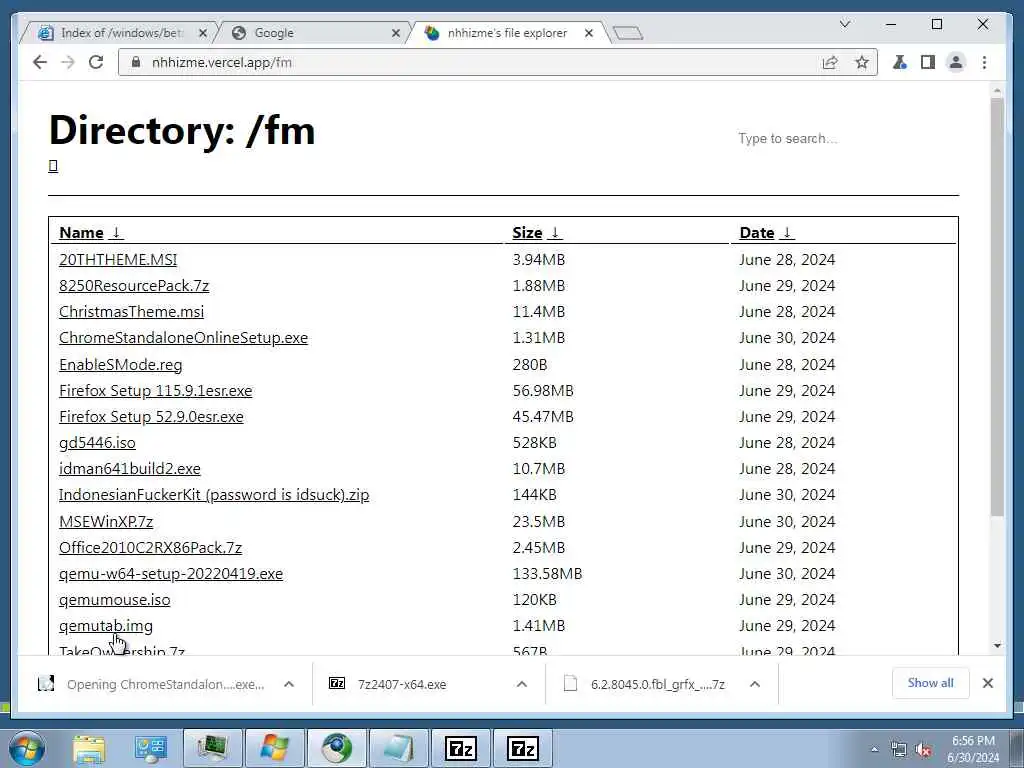Click the address bar URL
Image resolution: width=1024 pixels, height=768 pixels.
tap(221, 62)
